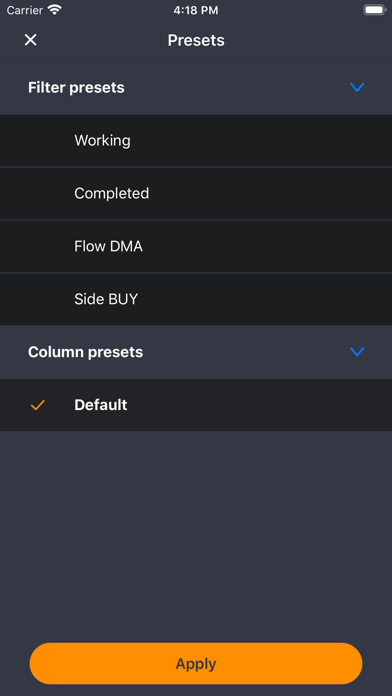Choose the Flow DMA filter preset
Image resolution: width=392 pixels, height=696 pixels.
pyautogui.click(x=196, y=246)
